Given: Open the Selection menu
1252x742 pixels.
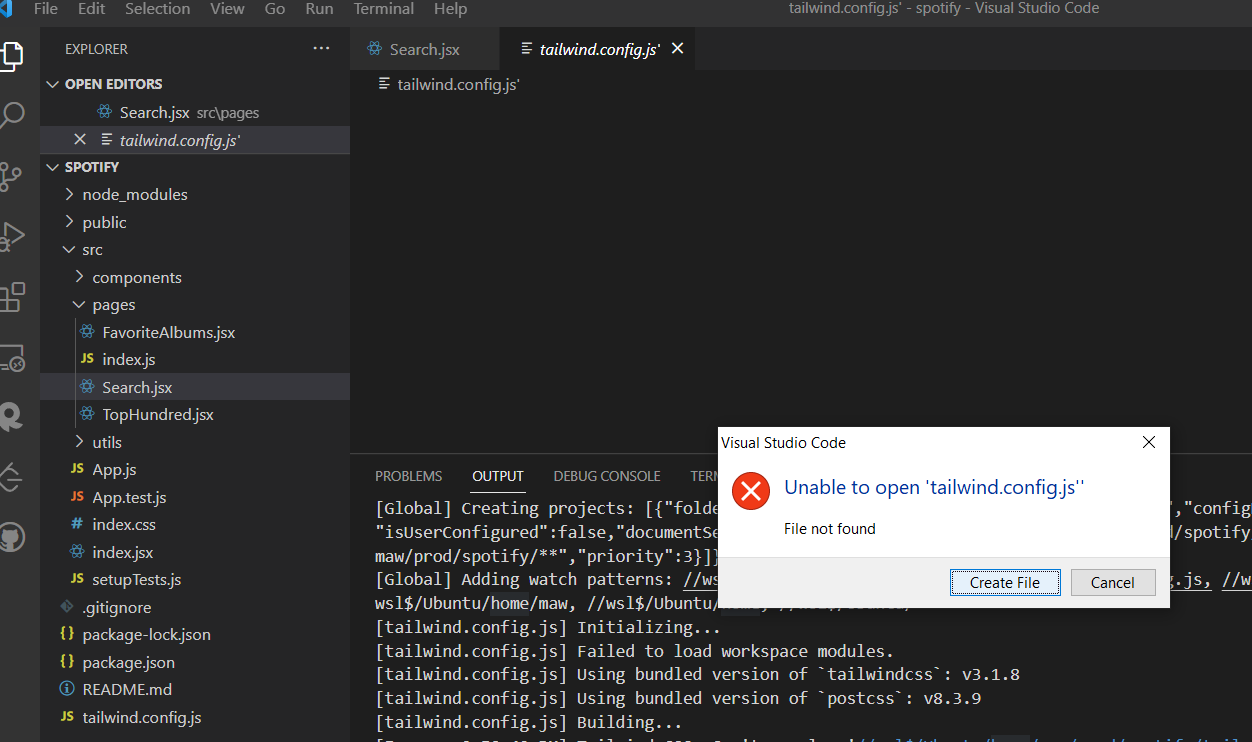Looking at the screenshot, I should point(157,9).
